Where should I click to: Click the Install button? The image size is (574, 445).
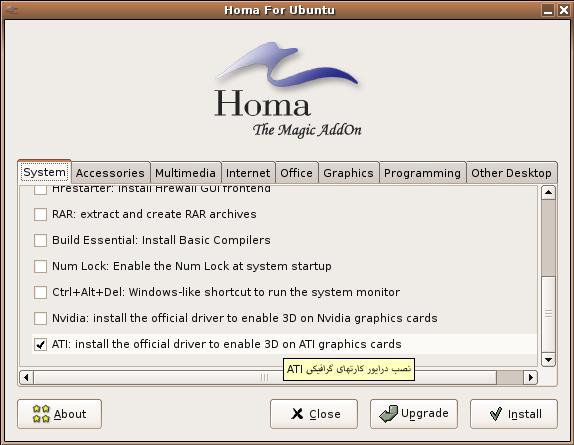[514, 414]
